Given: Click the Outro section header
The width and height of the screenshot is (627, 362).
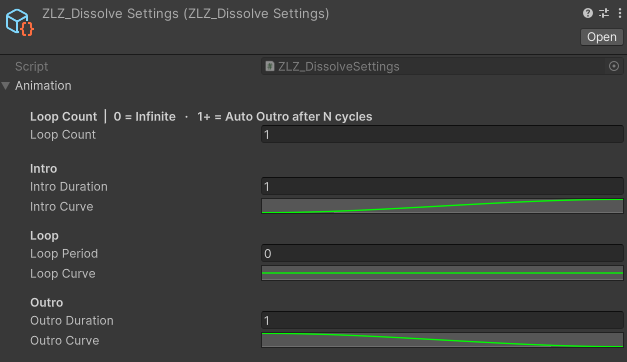Looking at the screenshot, I should point(47,303).
